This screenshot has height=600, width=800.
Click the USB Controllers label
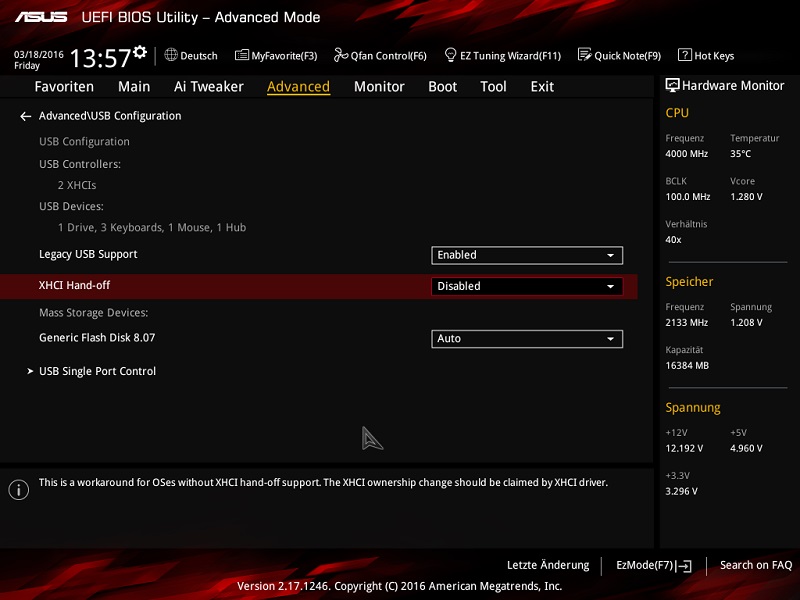click(x=80, y=164)
